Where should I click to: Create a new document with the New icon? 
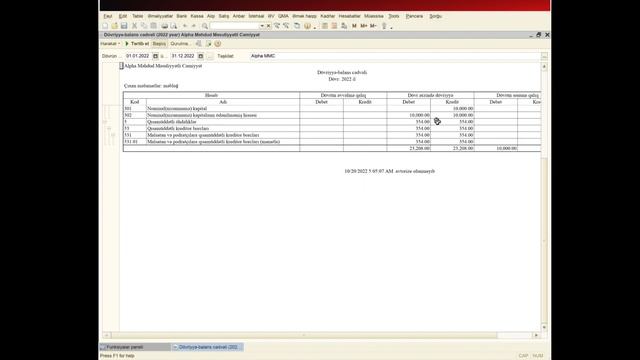105,26
